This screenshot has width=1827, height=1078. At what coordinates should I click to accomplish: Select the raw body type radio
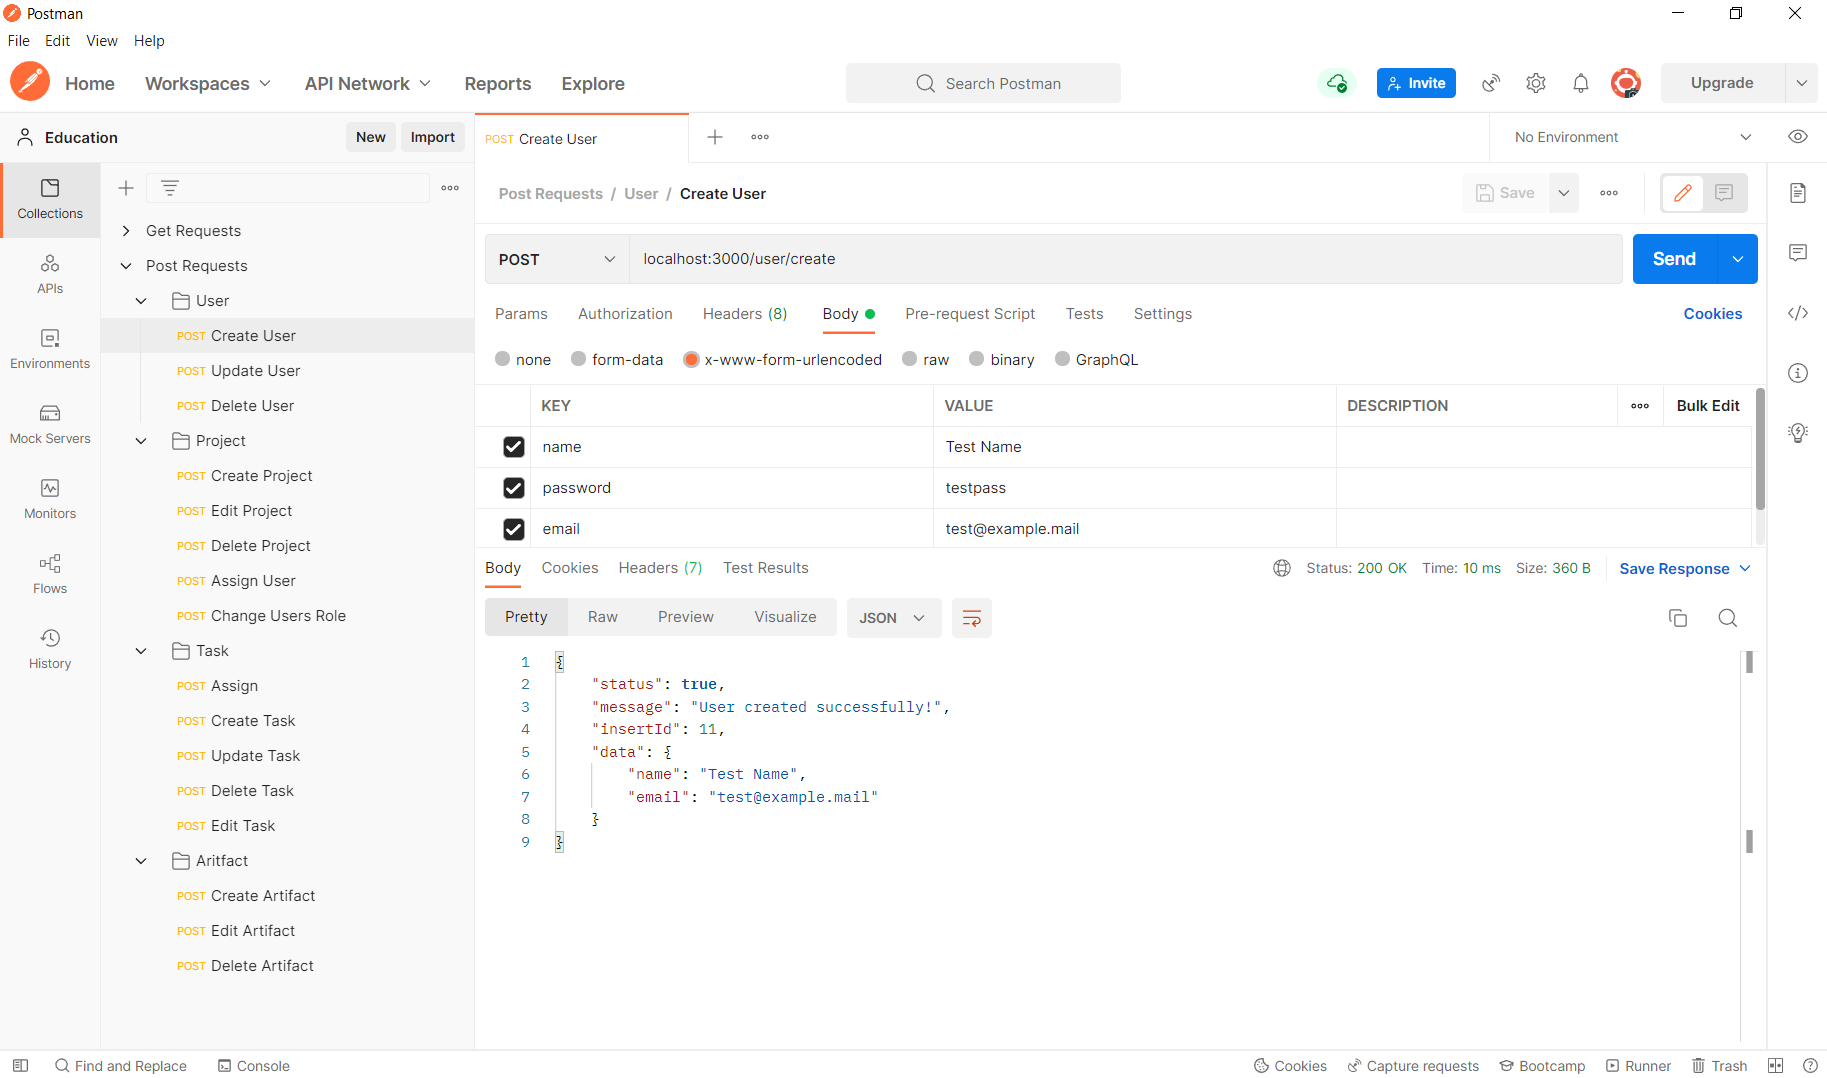click(910, 359)
